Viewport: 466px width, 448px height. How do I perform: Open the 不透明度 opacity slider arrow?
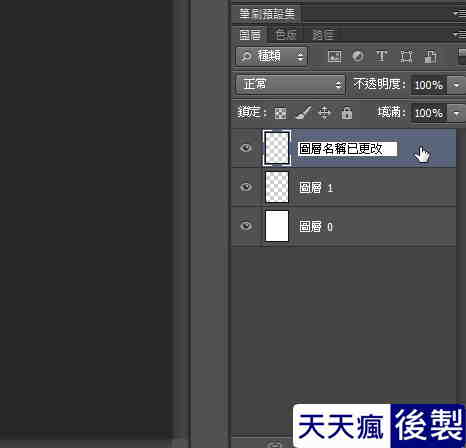pyautogui.click(x=456, y=85)
